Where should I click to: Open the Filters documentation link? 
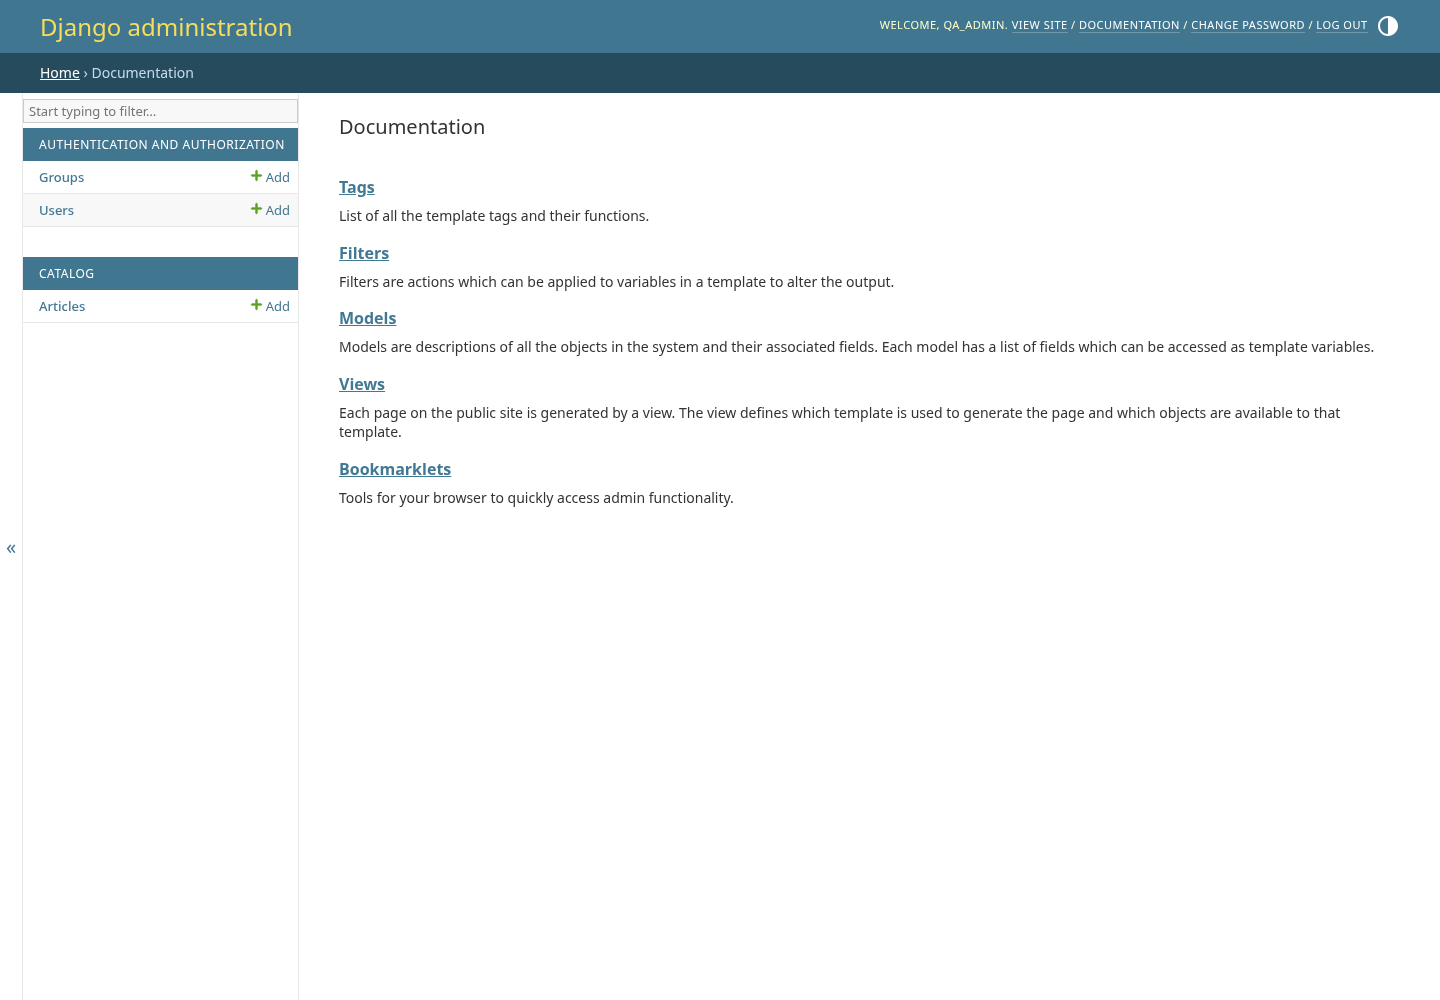pyautogui.click(x=364, y=253)
